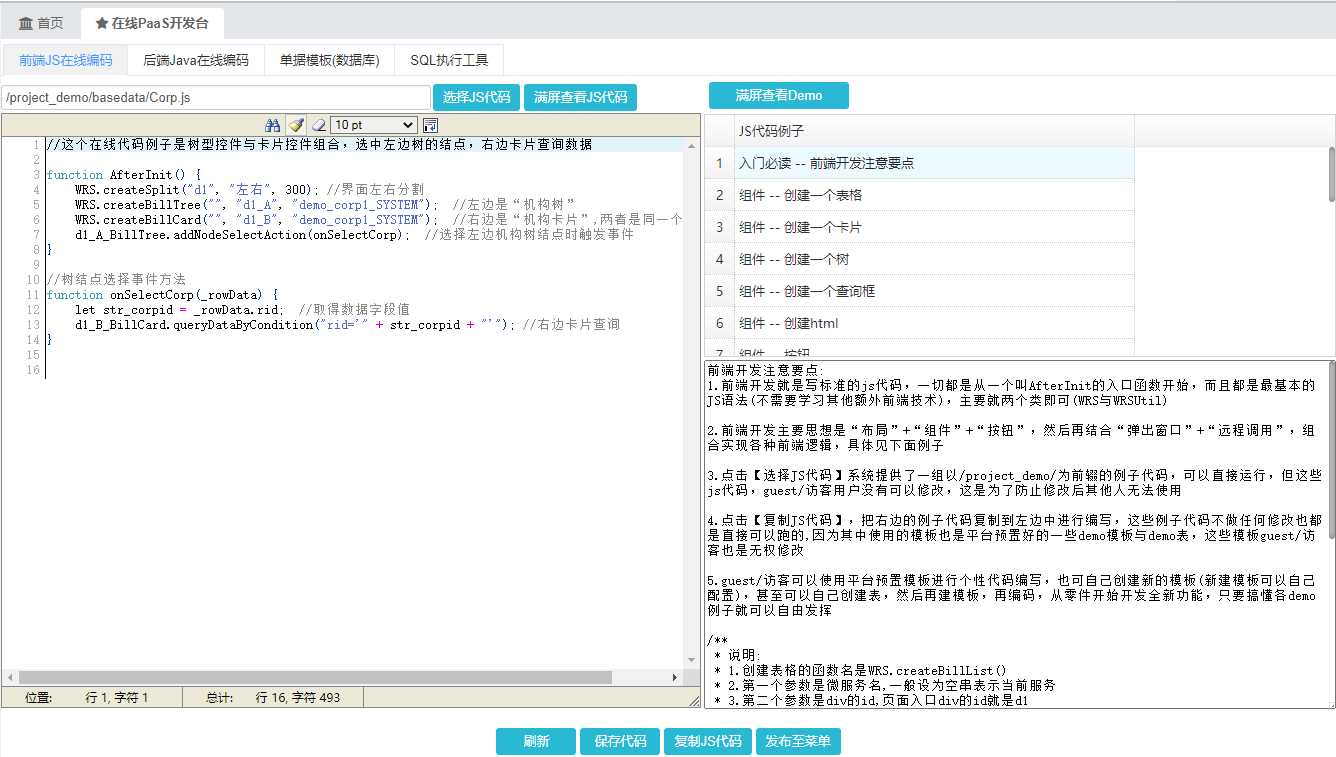
Task: Click the eraser icon in editor toolbar
Action: coord(318,125)
